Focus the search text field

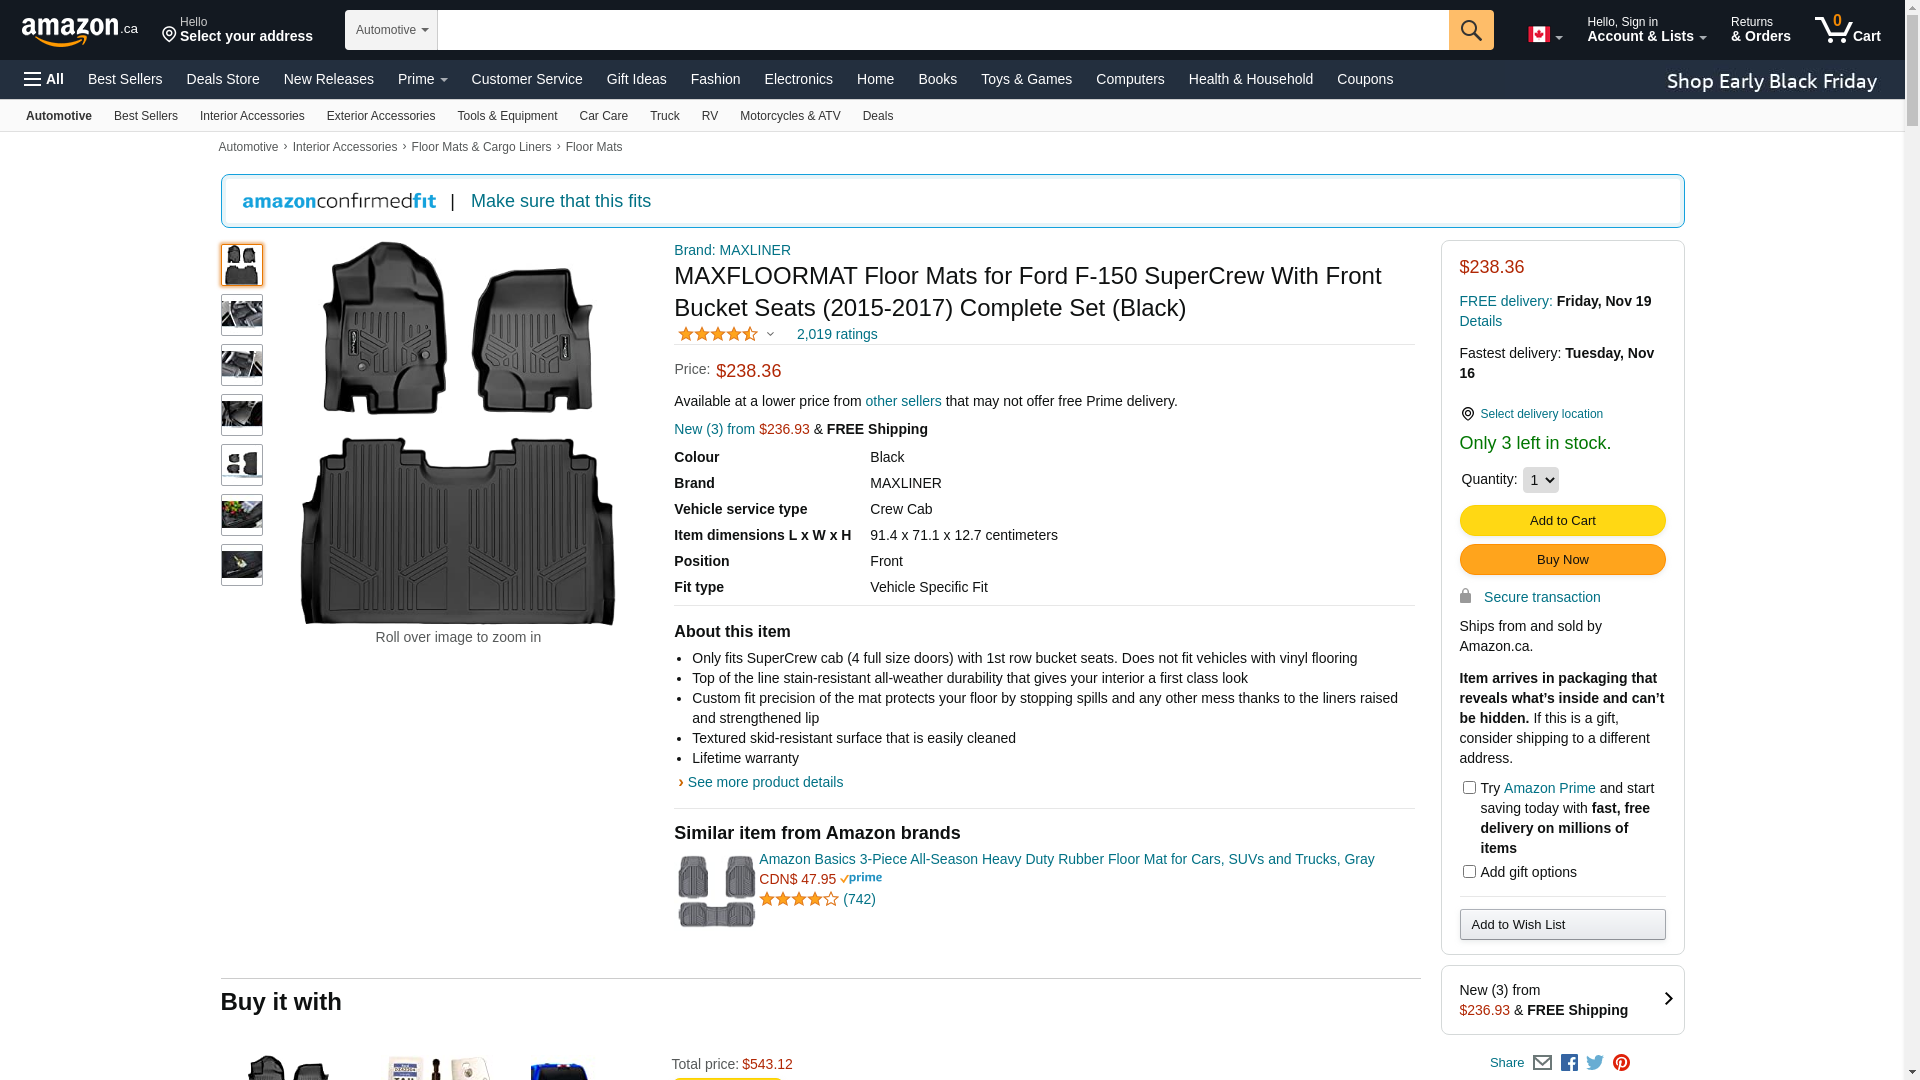point(943,30)
